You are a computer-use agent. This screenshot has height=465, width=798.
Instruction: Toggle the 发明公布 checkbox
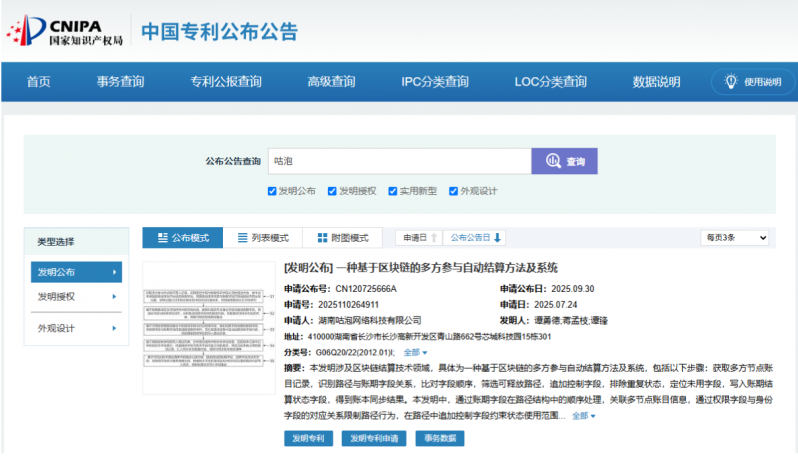point(272,190)
